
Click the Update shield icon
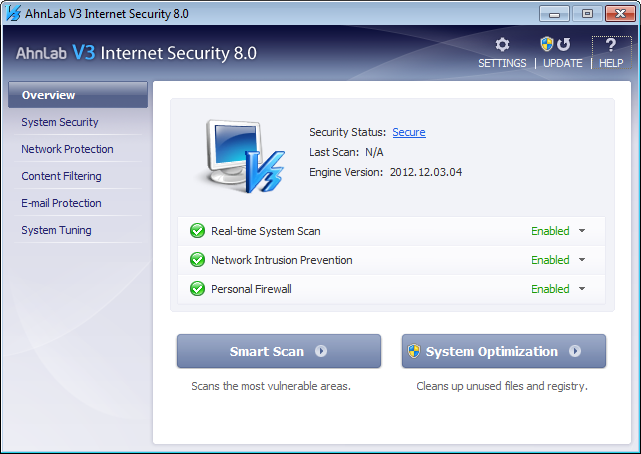pos(547,45)
